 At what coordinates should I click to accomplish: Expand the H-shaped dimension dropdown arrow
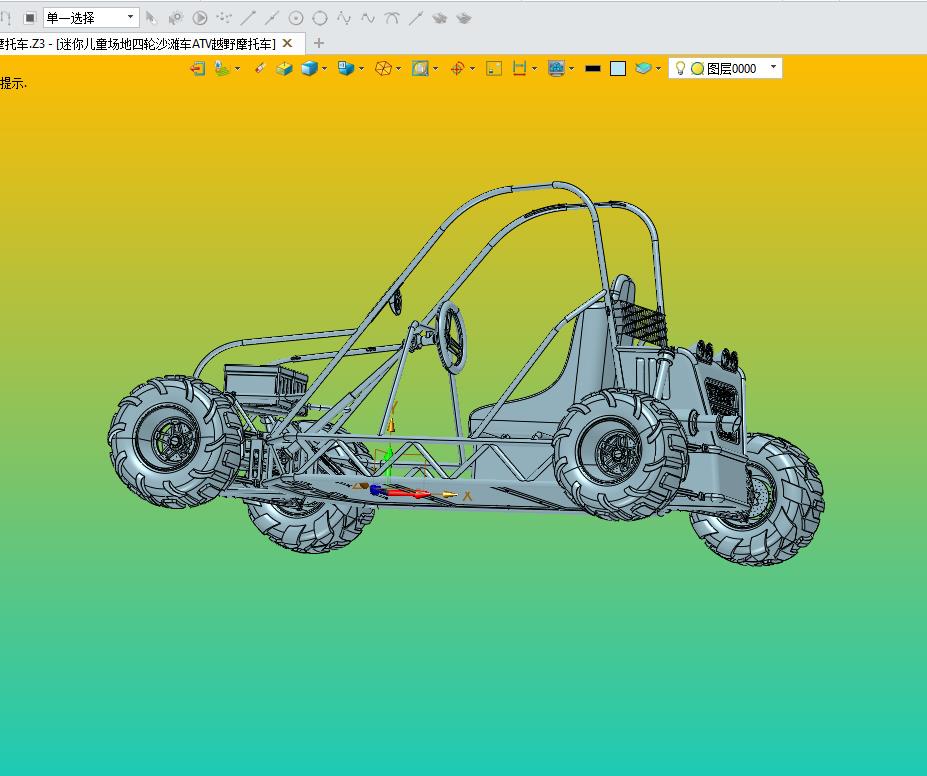click(534, 69)
